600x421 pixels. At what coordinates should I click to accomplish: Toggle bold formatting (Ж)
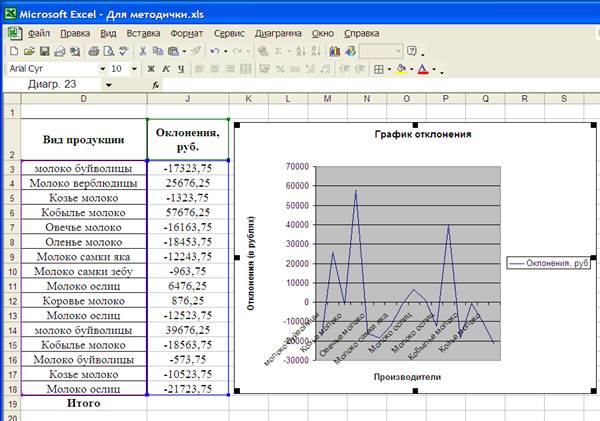(x=151, y=69)
